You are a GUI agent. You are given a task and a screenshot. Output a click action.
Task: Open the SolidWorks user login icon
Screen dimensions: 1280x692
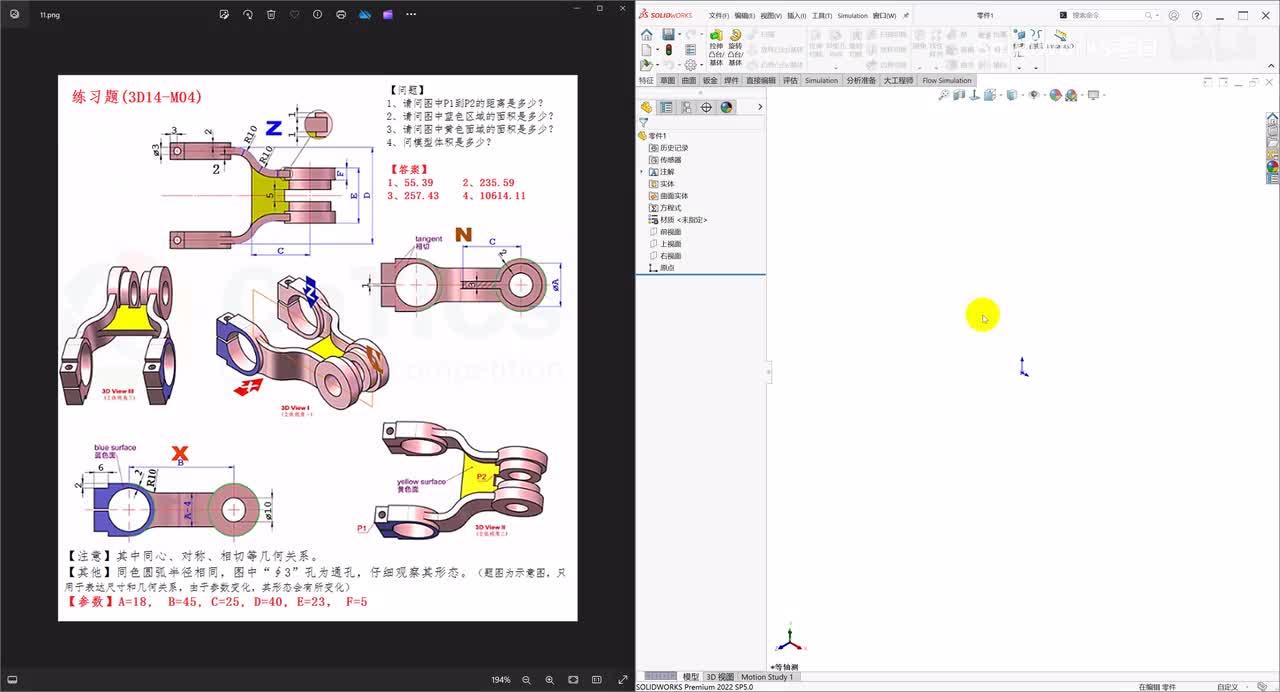1173,15
